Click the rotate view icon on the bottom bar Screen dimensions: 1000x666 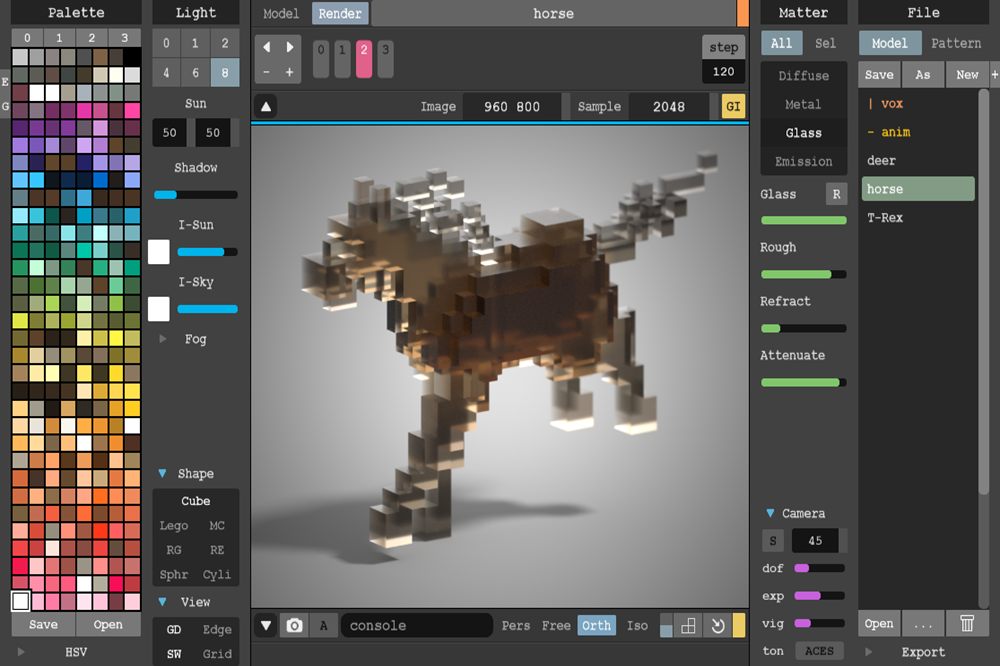click(716, 625)
